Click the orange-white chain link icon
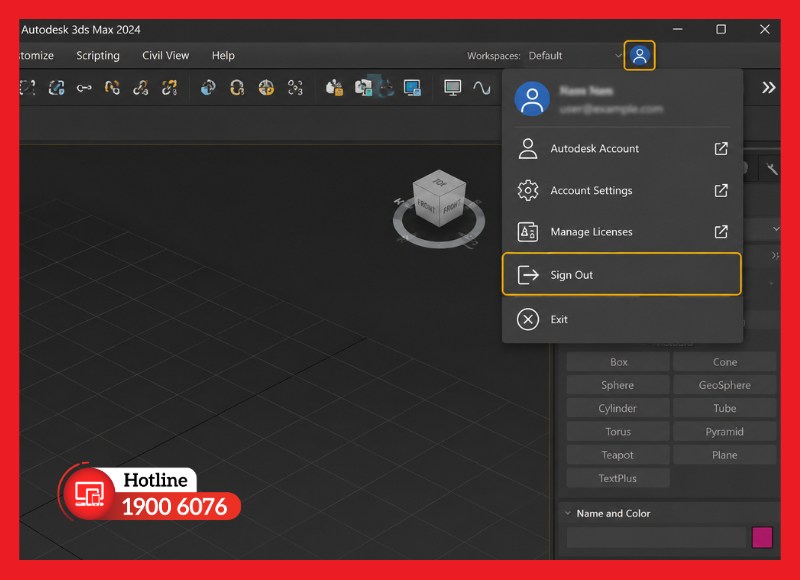 click(x=112, y=88)
